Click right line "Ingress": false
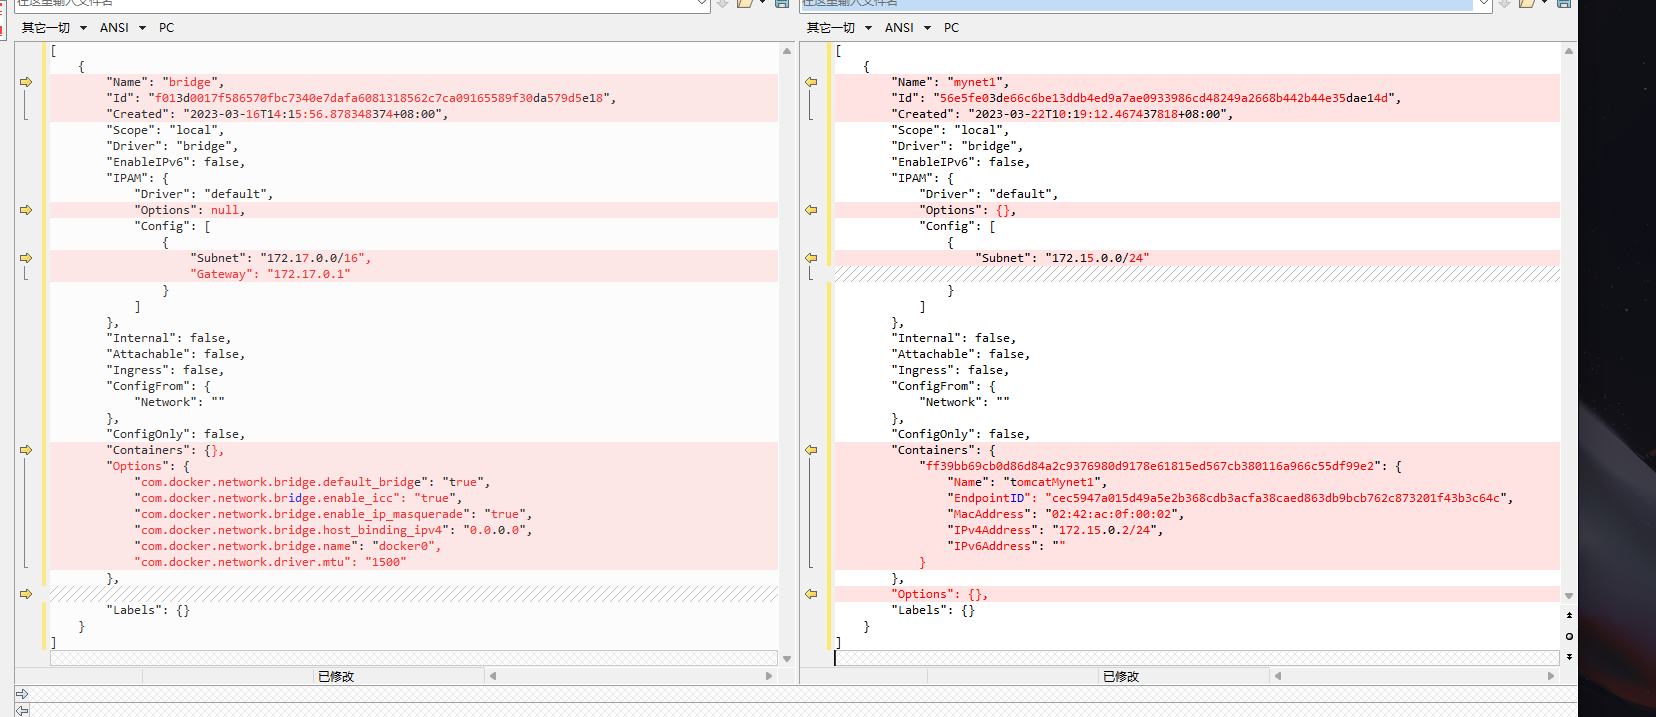Image resolution: width=1656 pixels, height=717 pixels. 950,370
